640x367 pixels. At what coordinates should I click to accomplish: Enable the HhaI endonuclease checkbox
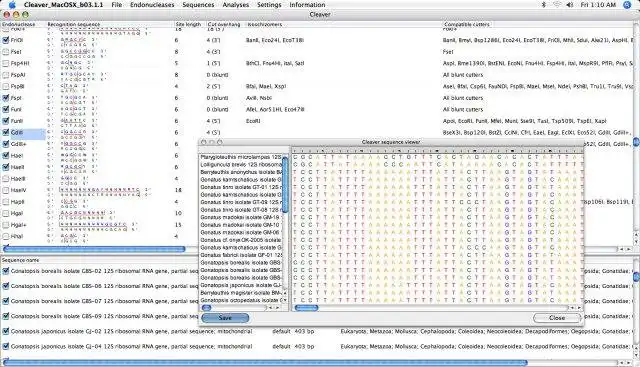6,236
